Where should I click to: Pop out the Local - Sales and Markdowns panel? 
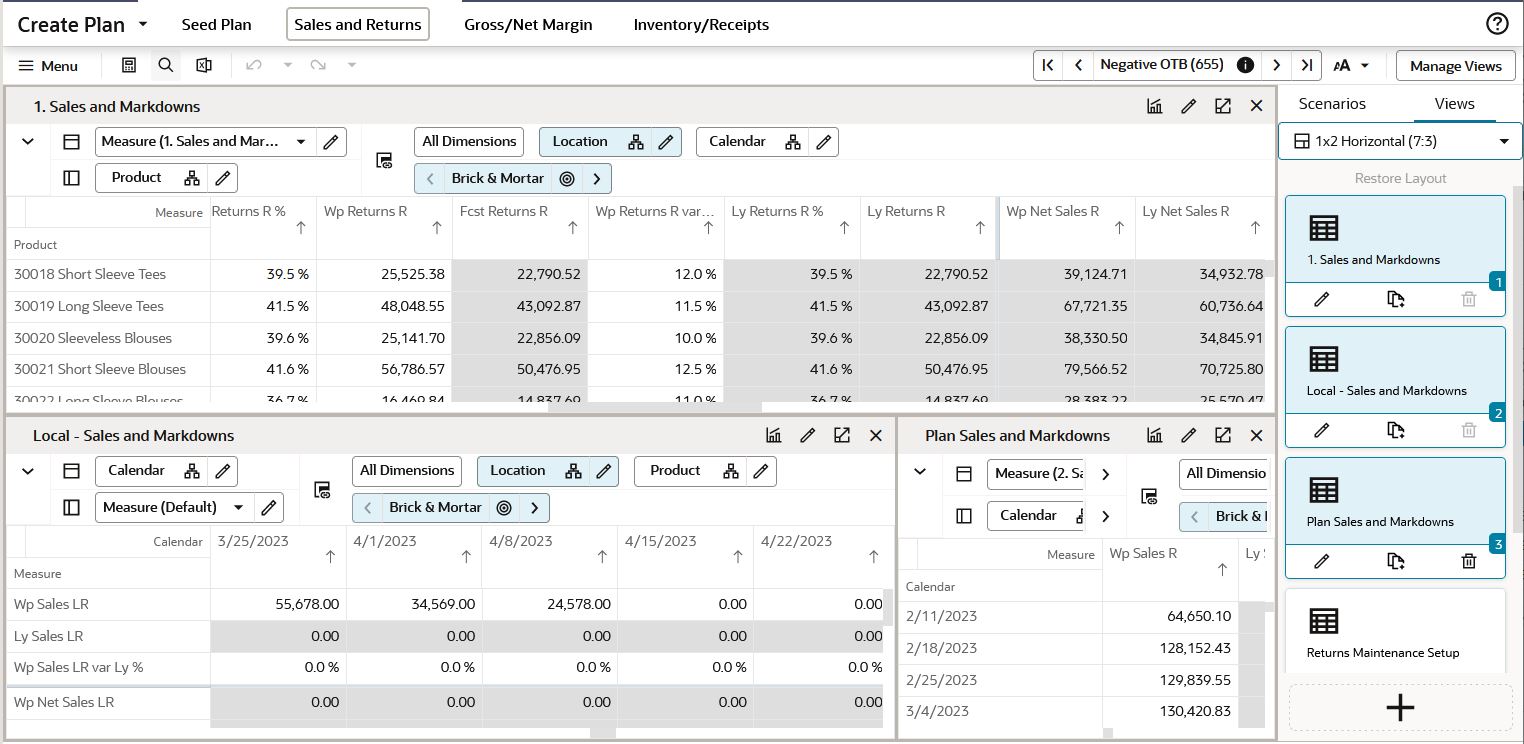[x=842, y=435]
